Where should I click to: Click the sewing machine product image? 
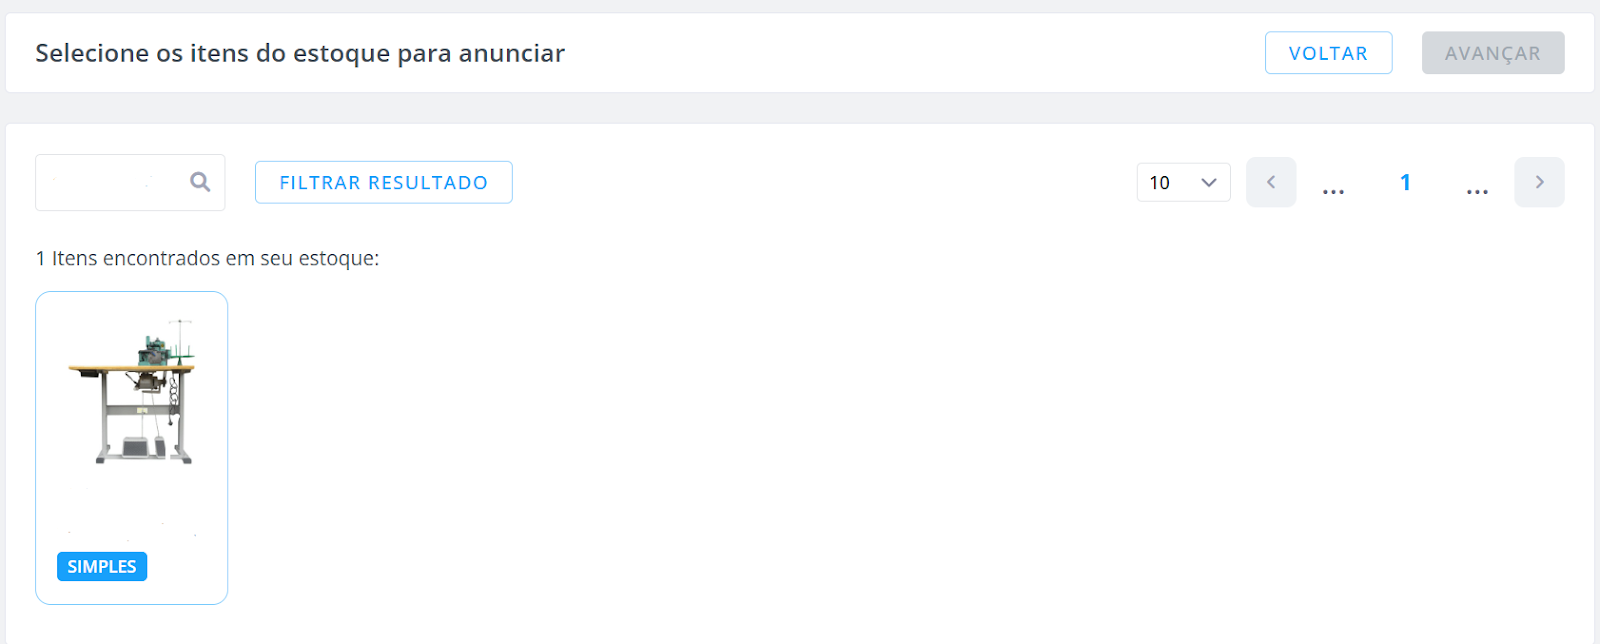click(132, 391)
